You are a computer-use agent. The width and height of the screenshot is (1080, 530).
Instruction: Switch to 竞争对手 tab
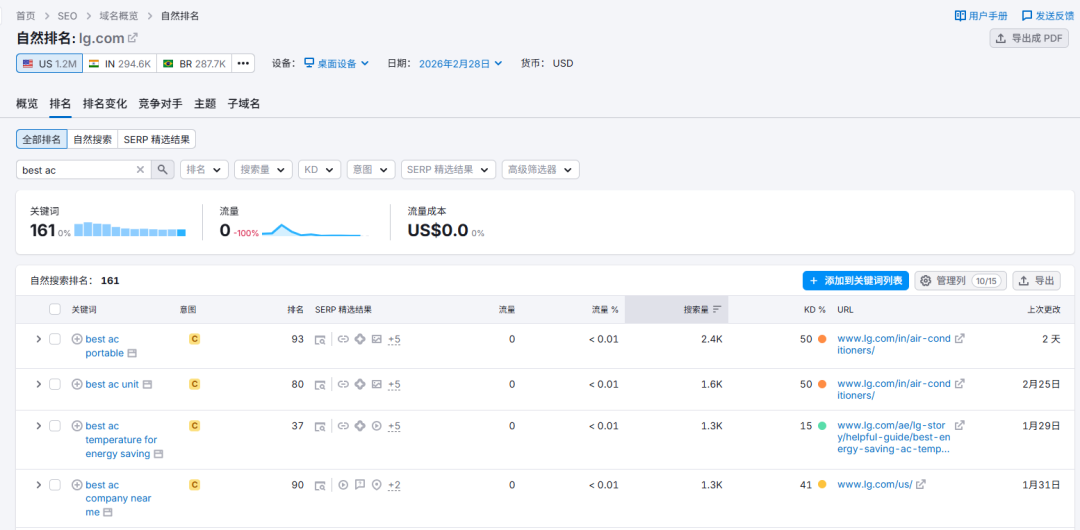click(x=160, y=104)
